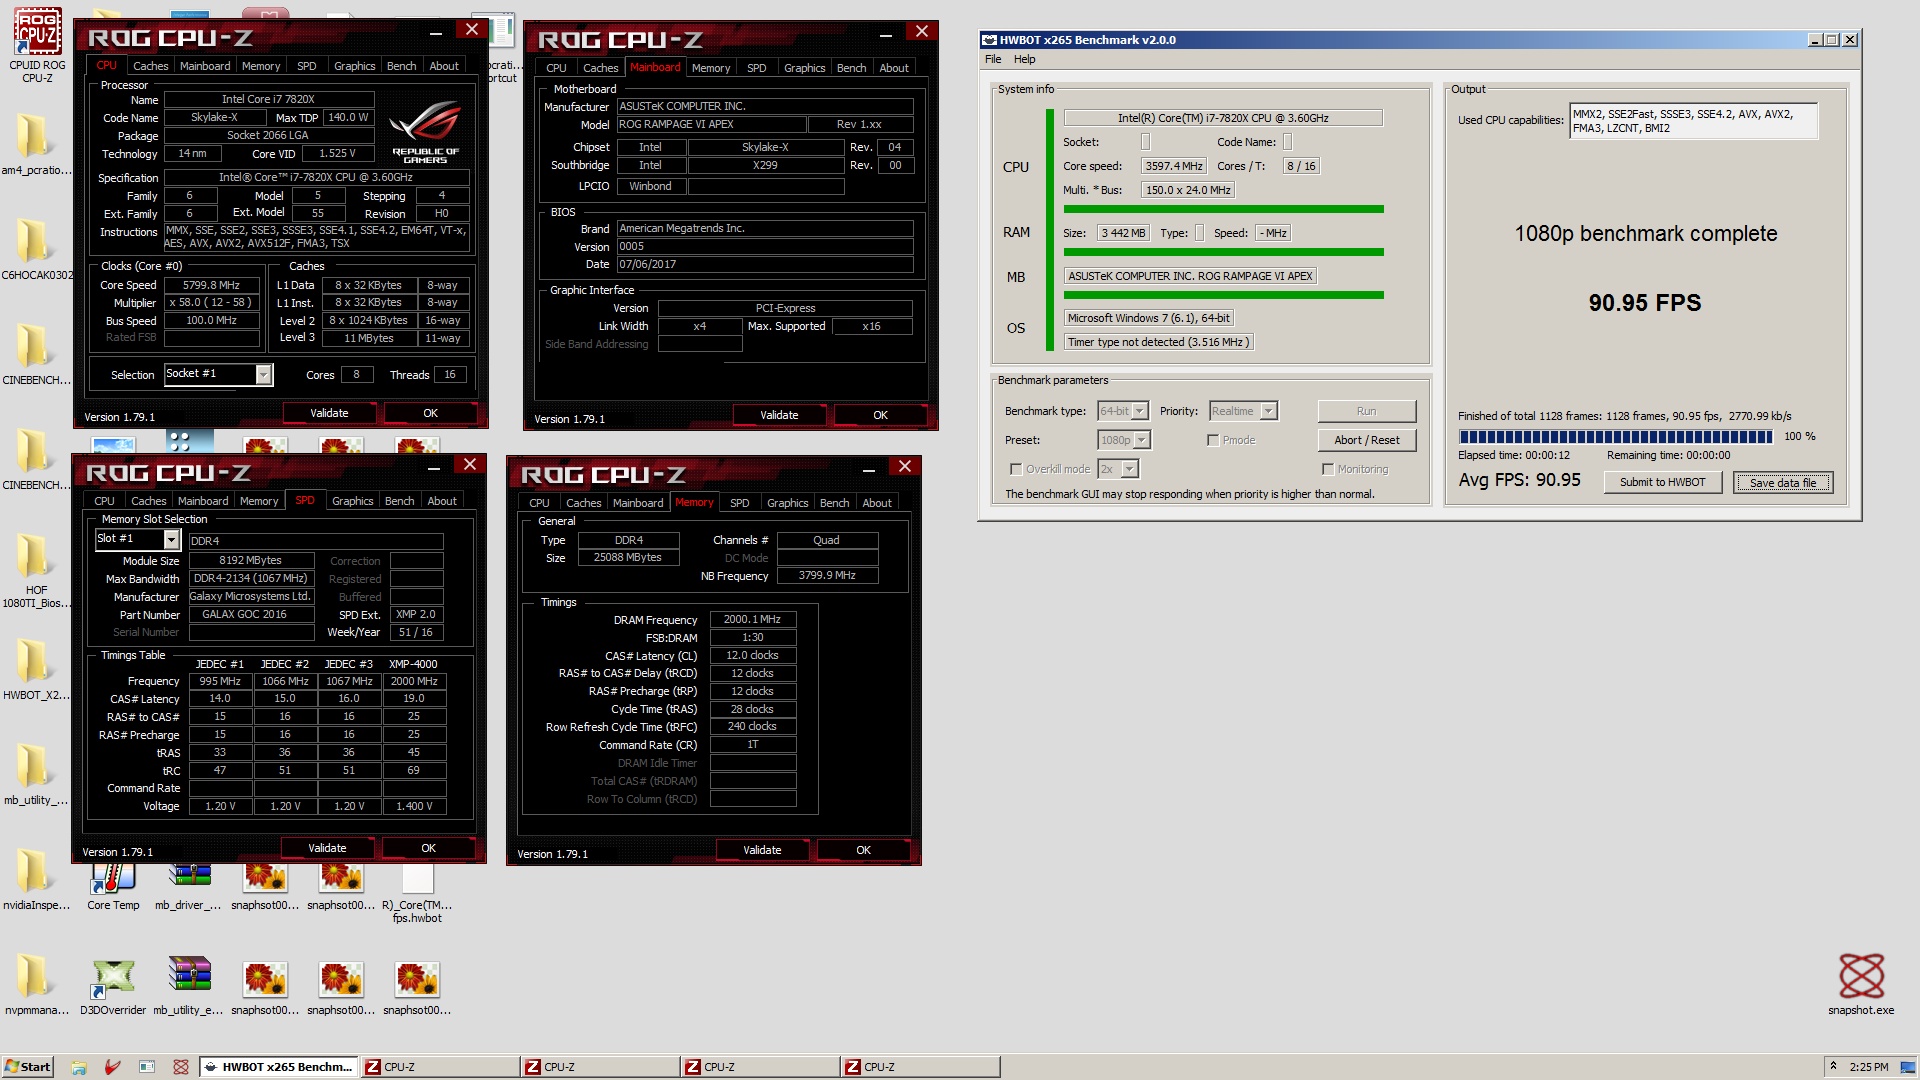
Task: Open the HOF 1080TI_Bios folder
Action: [x=37, y=570]
